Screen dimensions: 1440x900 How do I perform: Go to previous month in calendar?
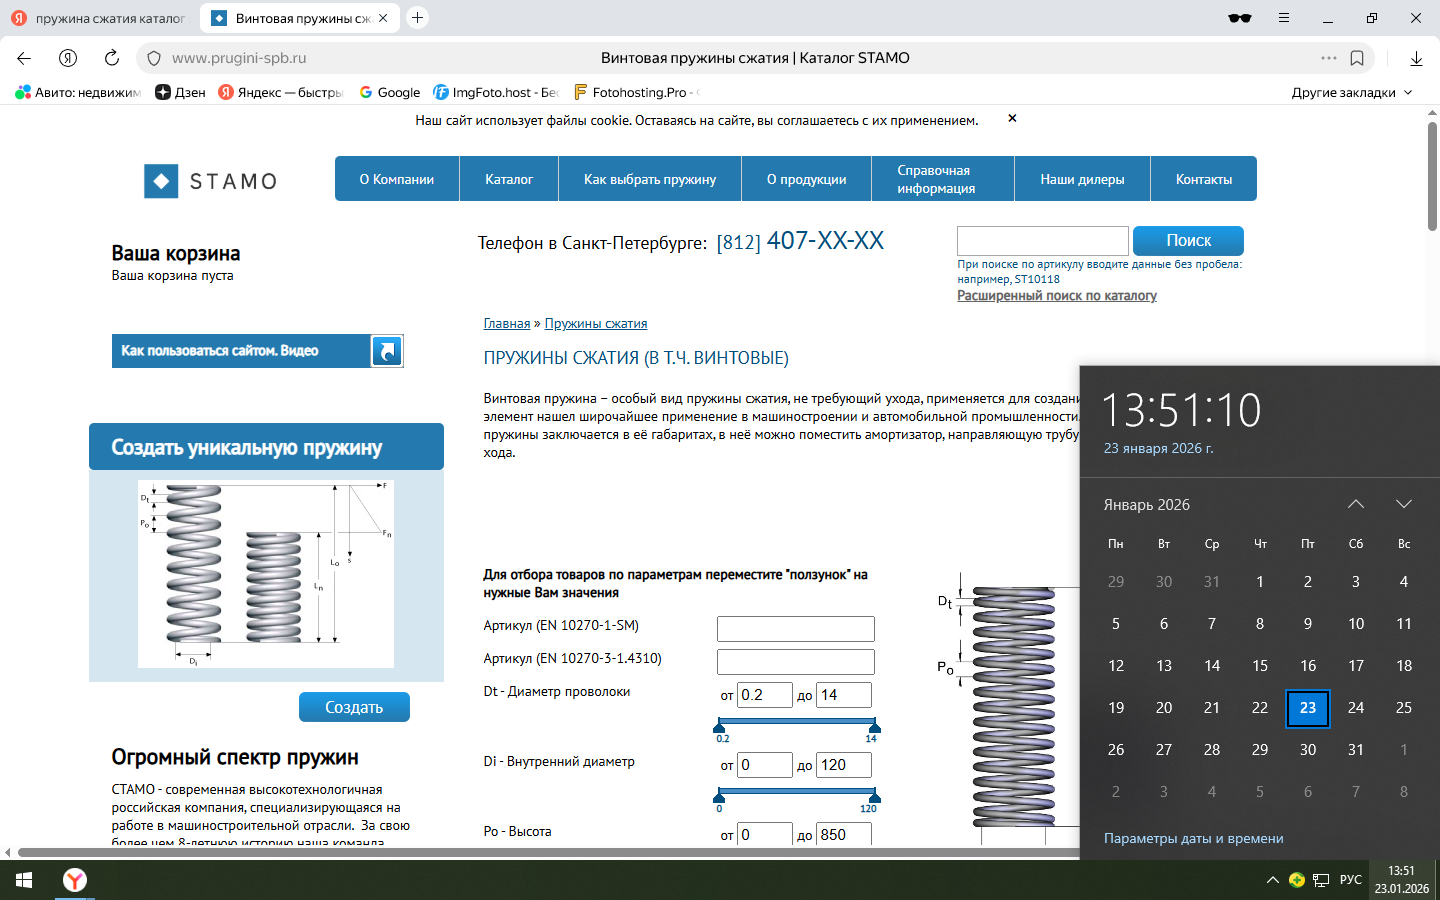pyautogui.click(x=1356, y=504)
